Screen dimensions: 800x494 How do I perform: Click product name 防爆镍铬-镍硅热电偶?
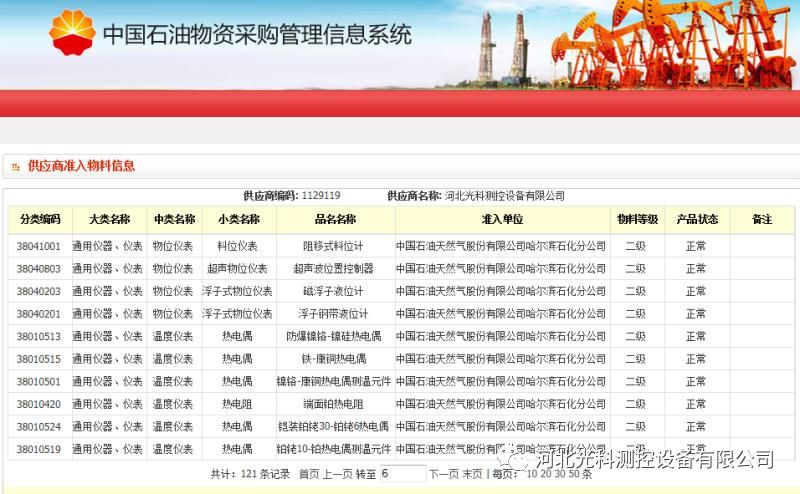(333, 337)
